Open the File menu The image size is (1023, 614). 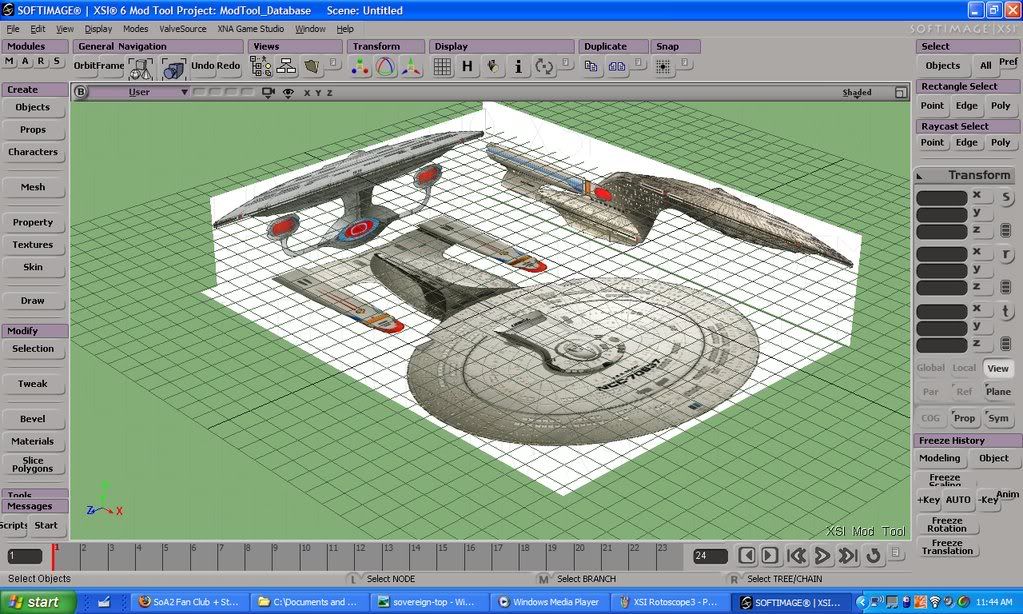pyautogui.click(x=13, y=29)
